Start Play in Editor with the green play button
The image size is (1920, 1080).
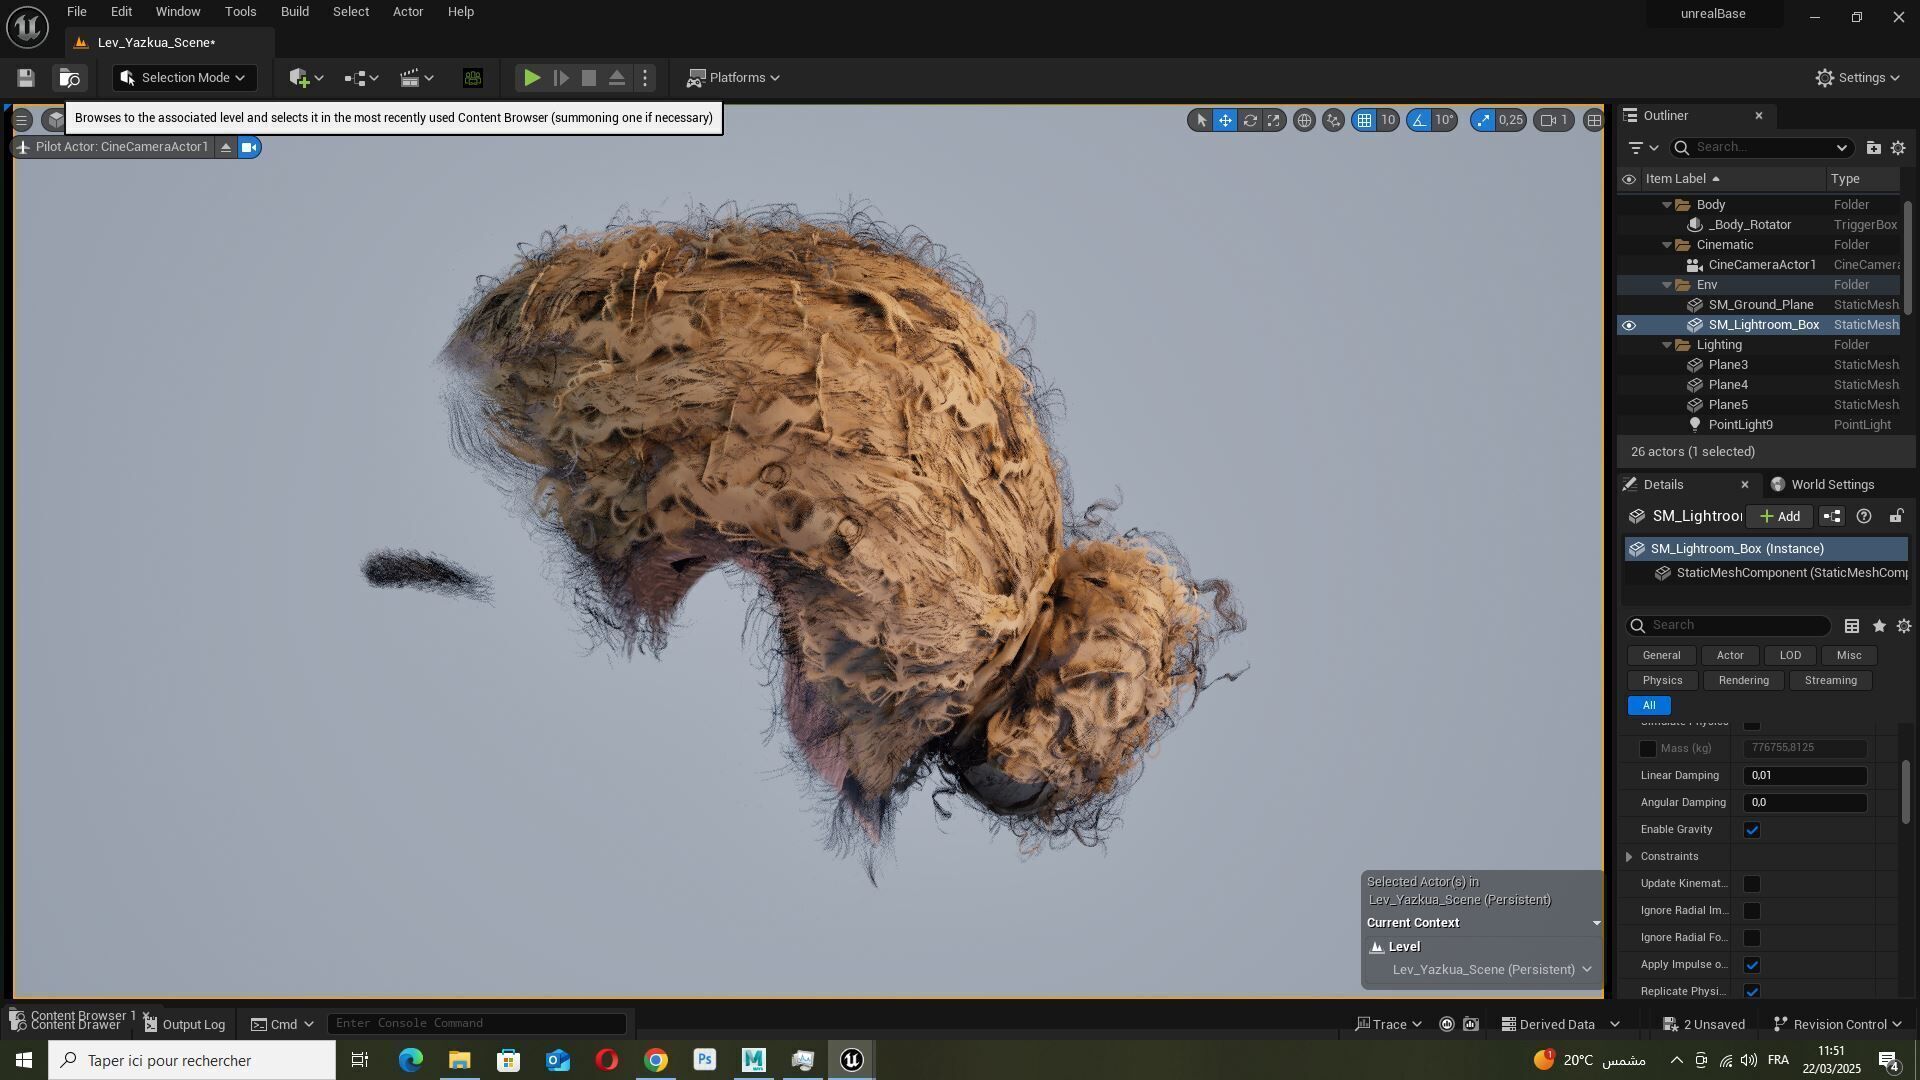coord(532,78)
